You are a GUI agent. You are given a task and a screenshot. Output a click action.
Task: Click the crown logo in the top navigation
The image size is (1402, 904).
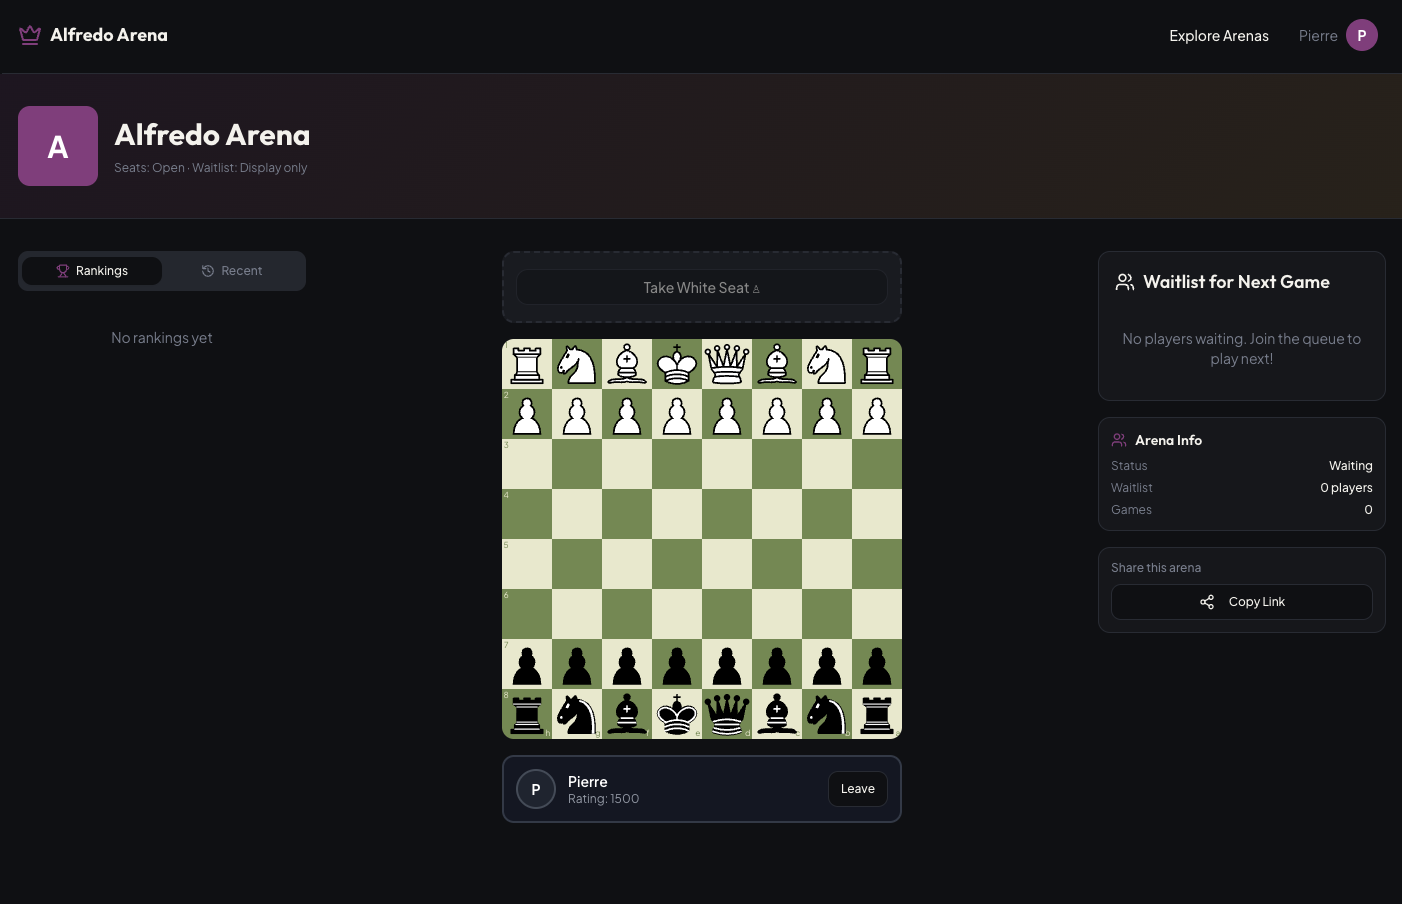pos(29,34)
